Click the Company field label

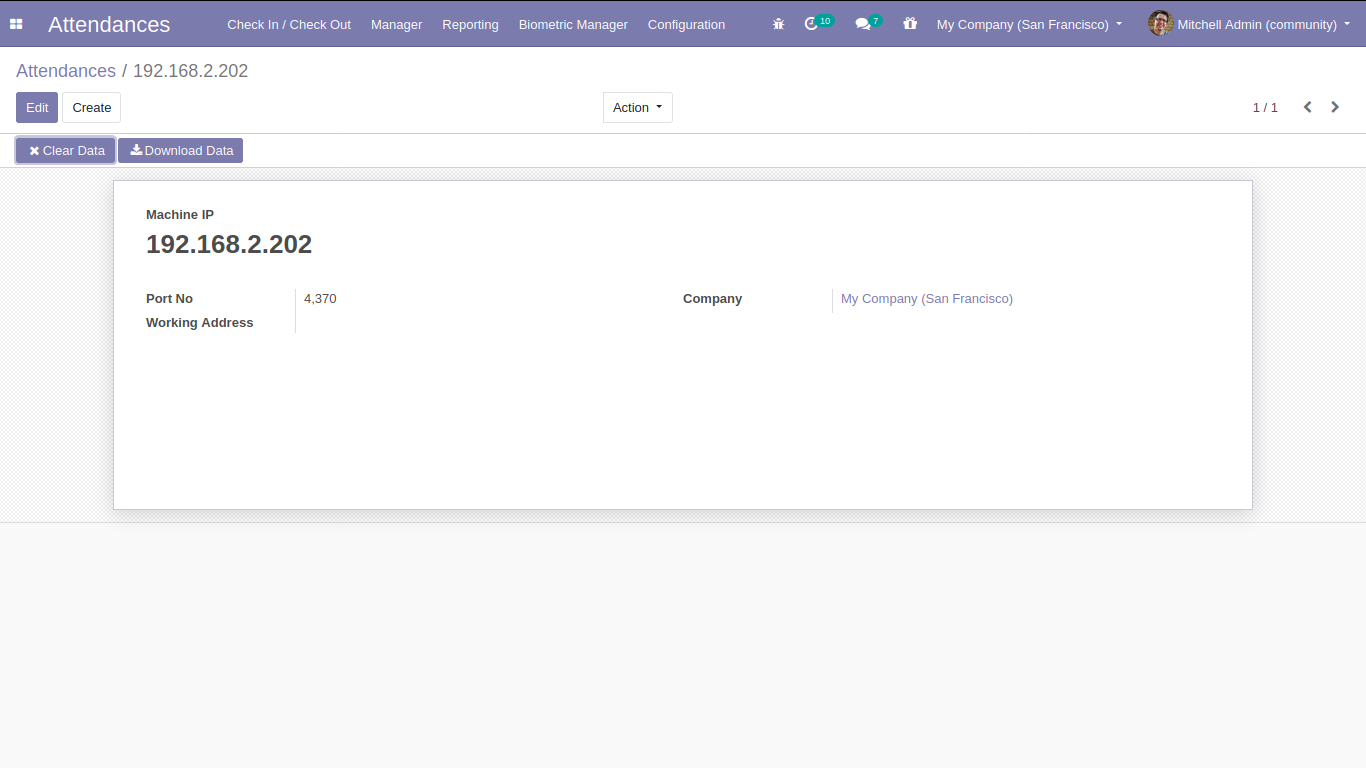point(713,299)
